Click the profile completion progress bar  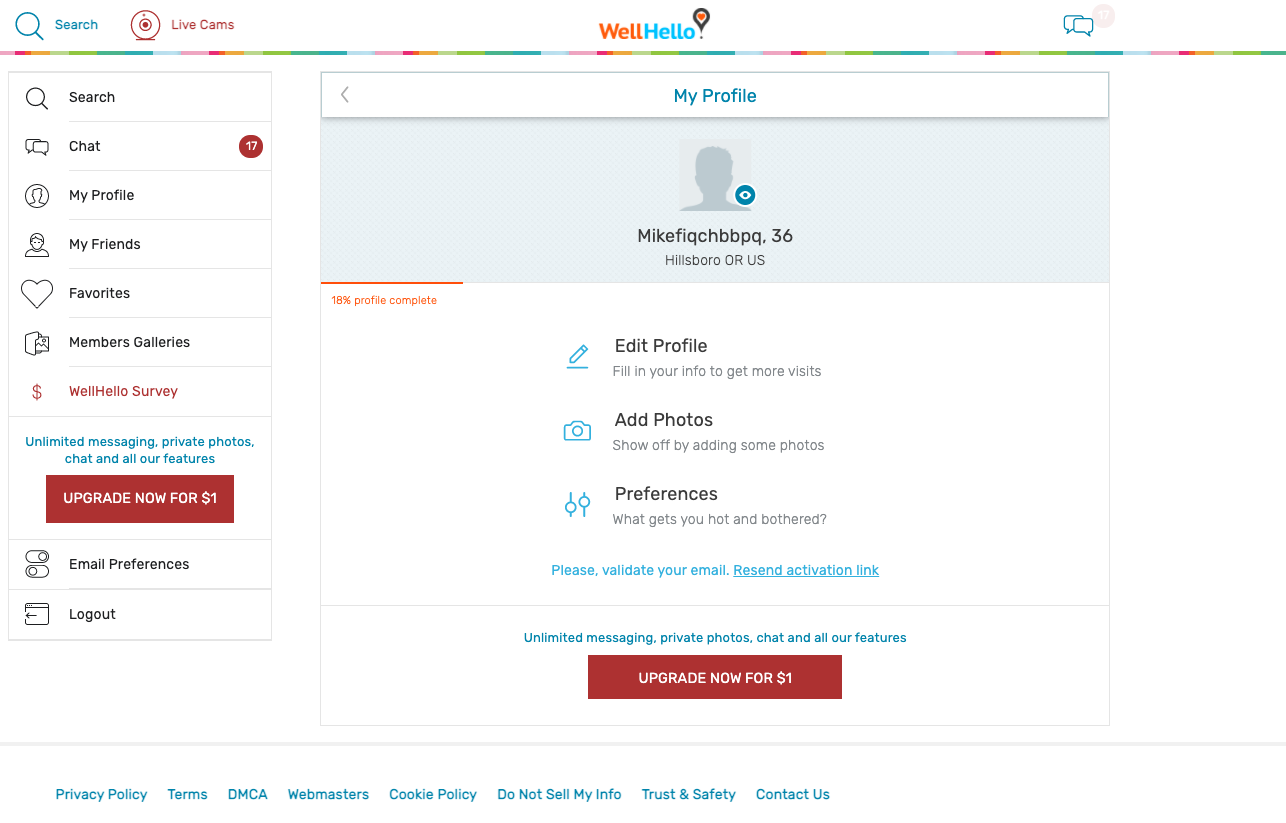pyautogui.click(x=392, y=284)
